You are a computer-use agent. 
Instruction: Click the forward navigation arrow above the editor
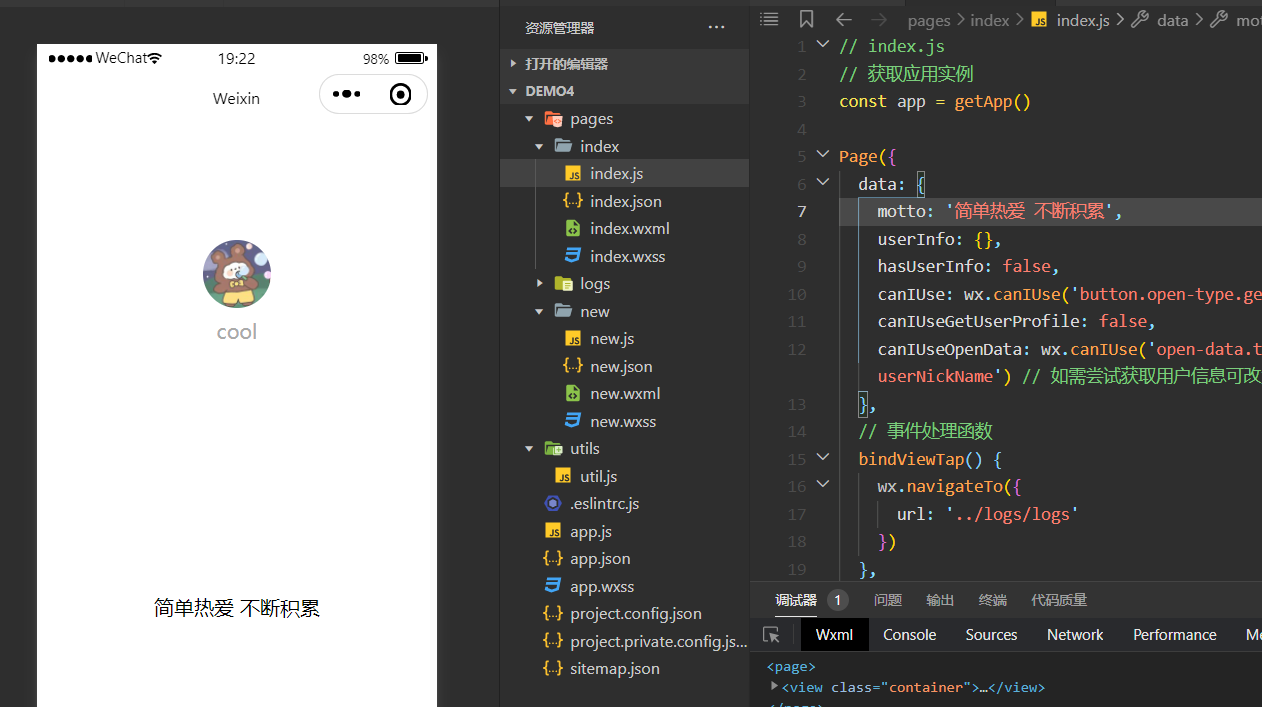coord(879,19)
